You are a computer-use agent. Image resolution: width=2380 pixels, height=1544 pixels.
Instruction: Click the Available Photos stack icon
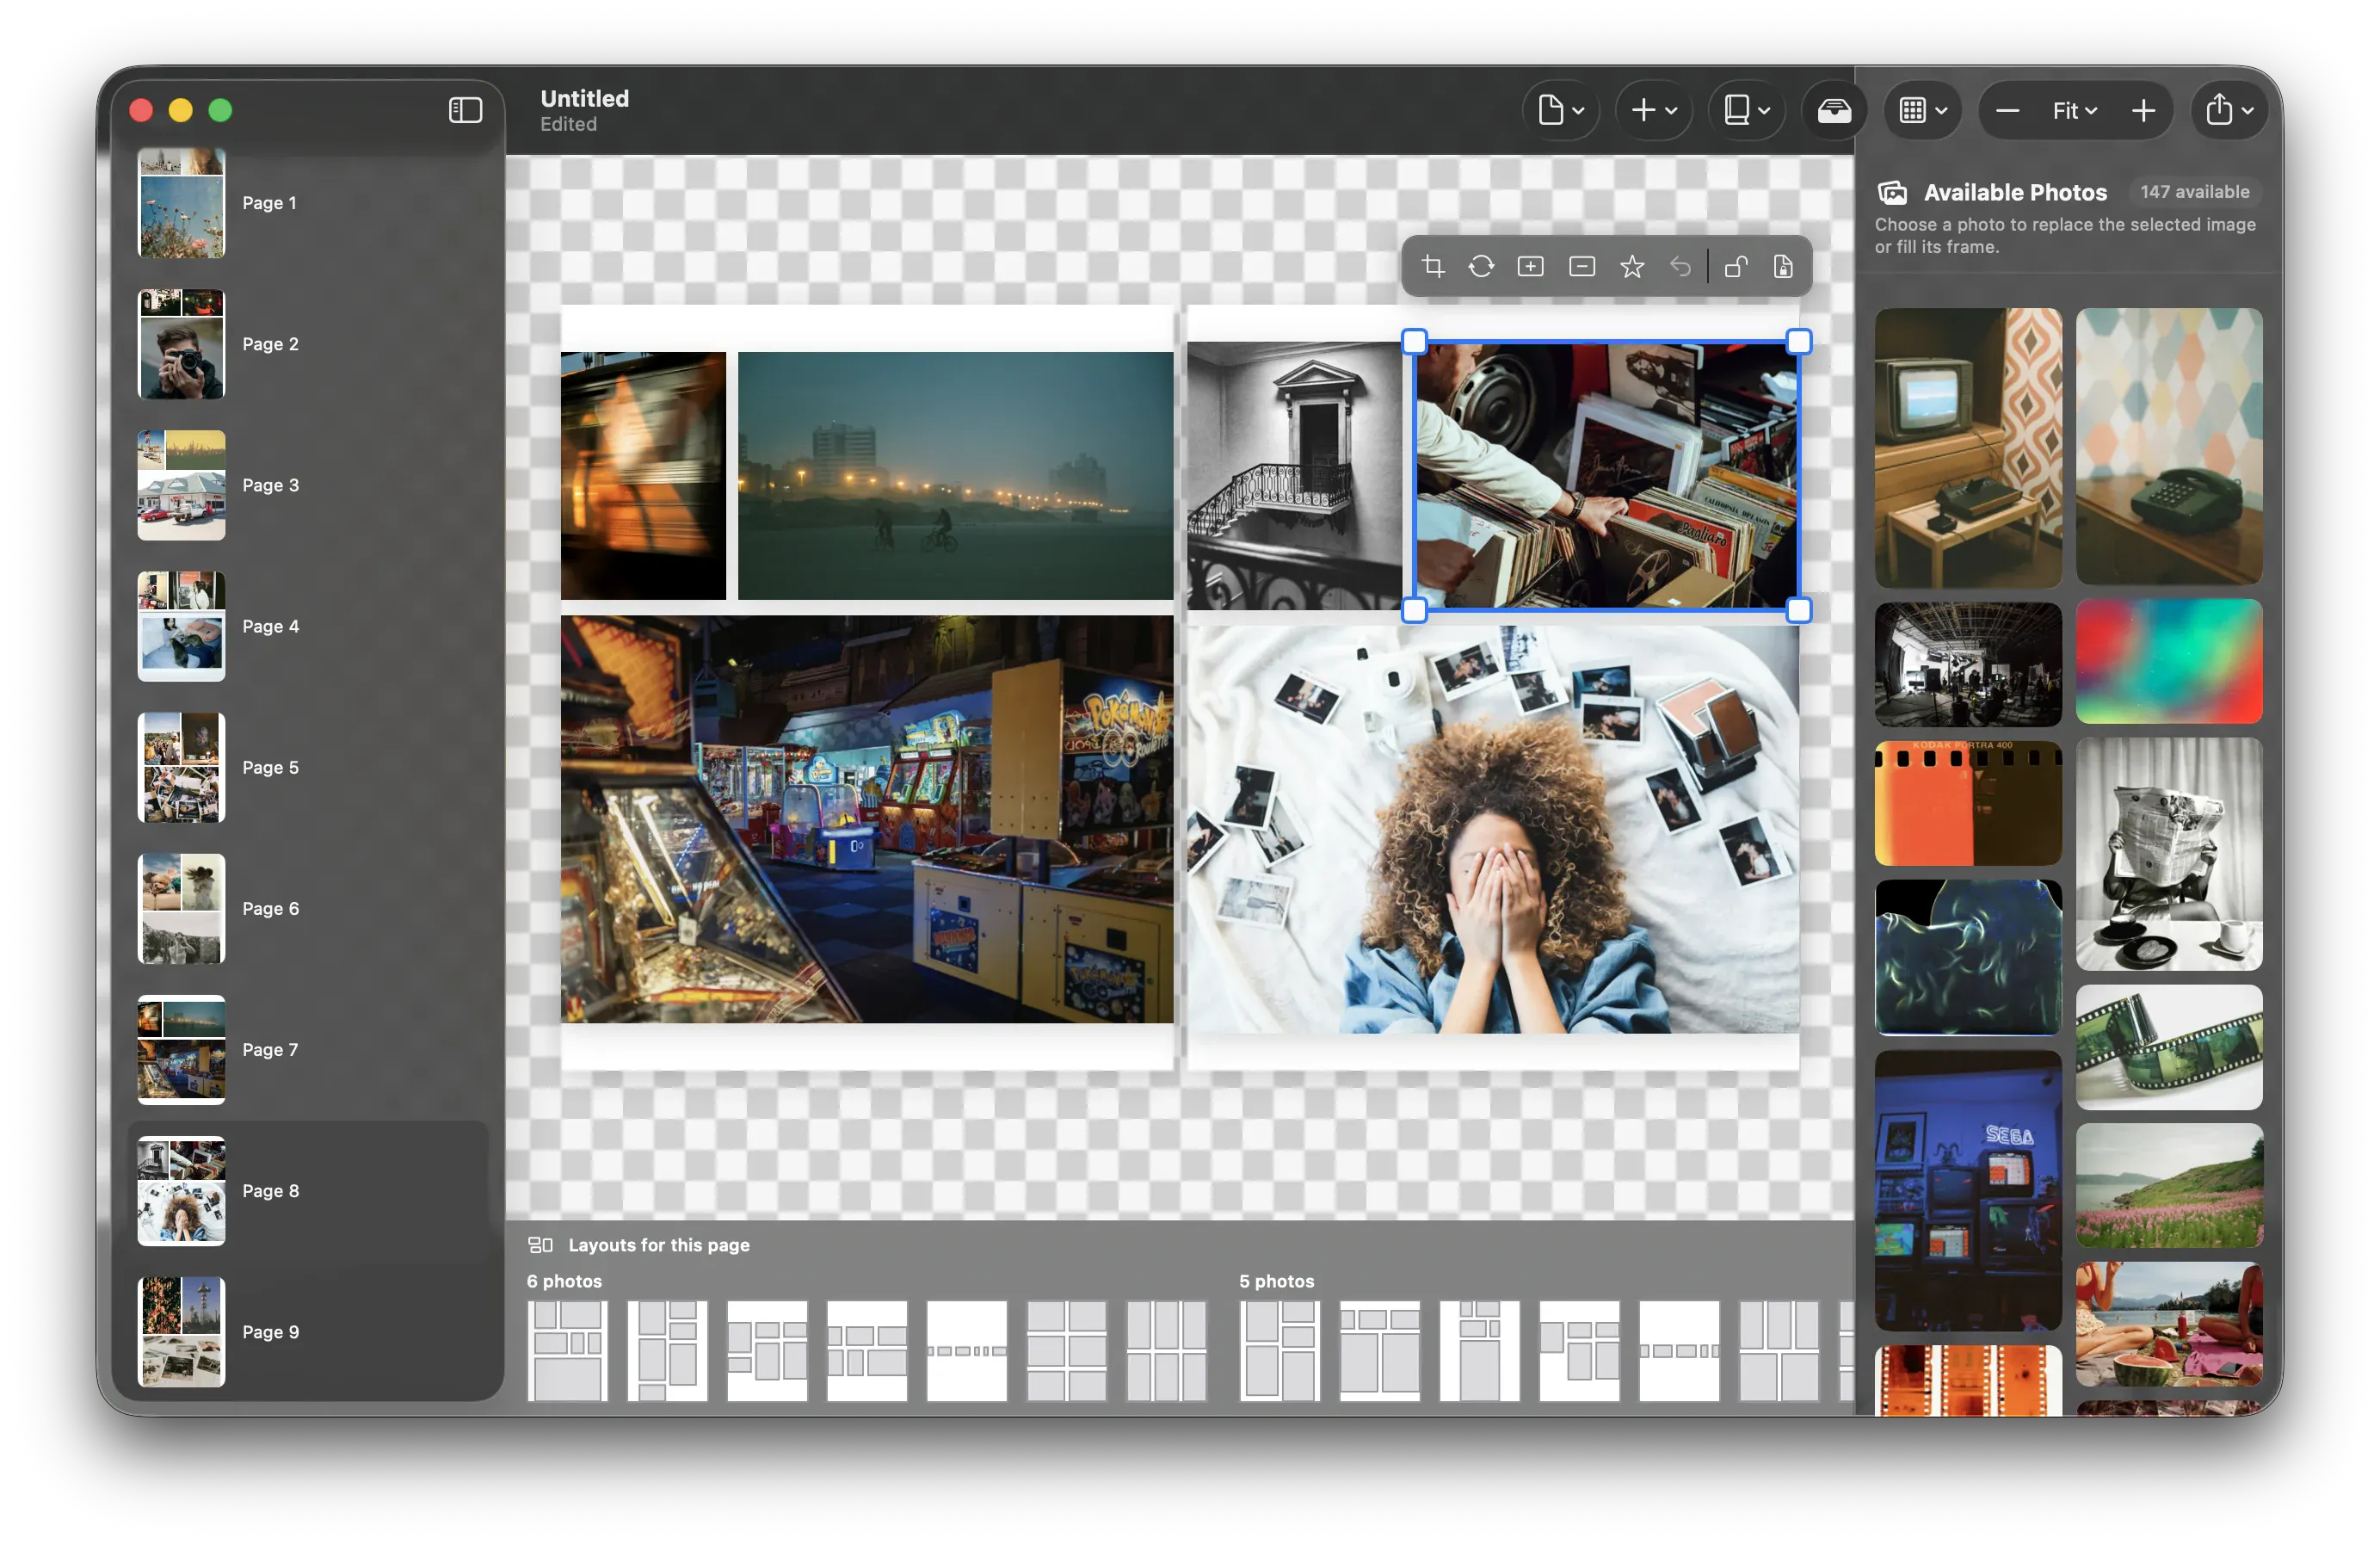click(x=1892, y=192)
